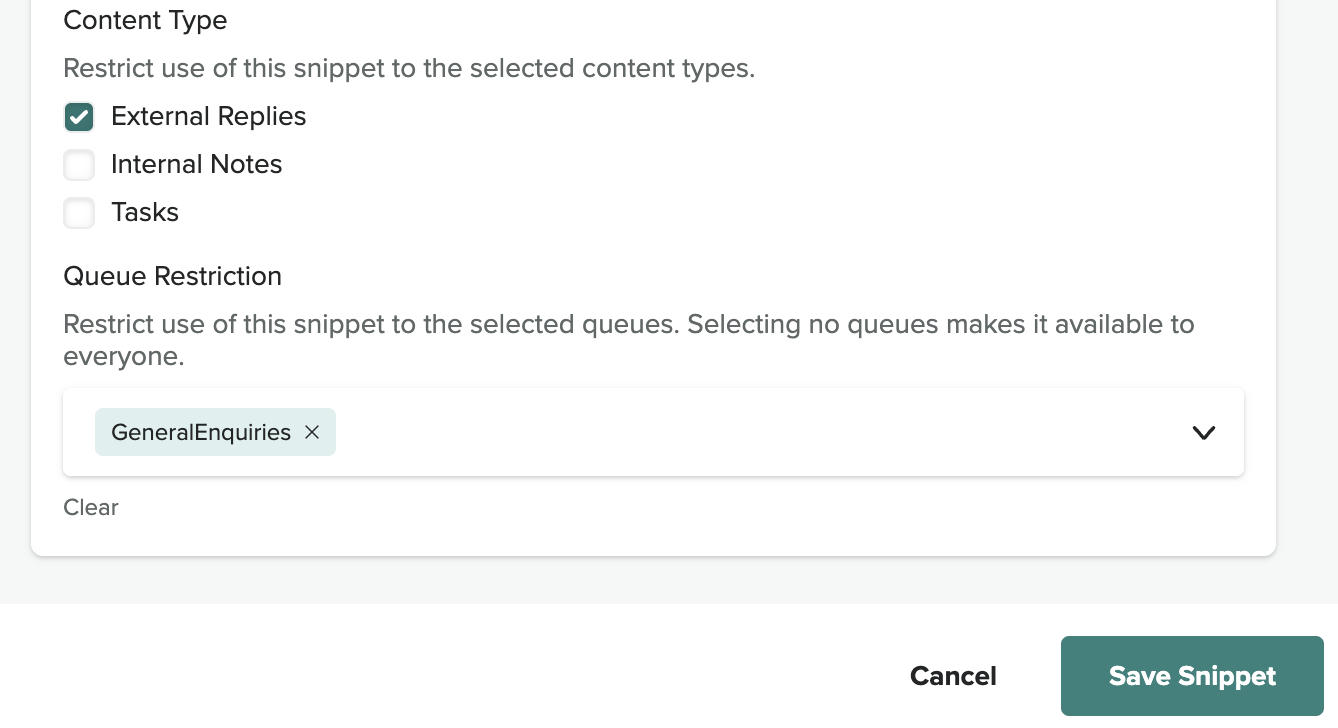Tick the Tasks checkbox
Image resolution: width=1338 pixels, height=728 pixels.
pos(79,213)
